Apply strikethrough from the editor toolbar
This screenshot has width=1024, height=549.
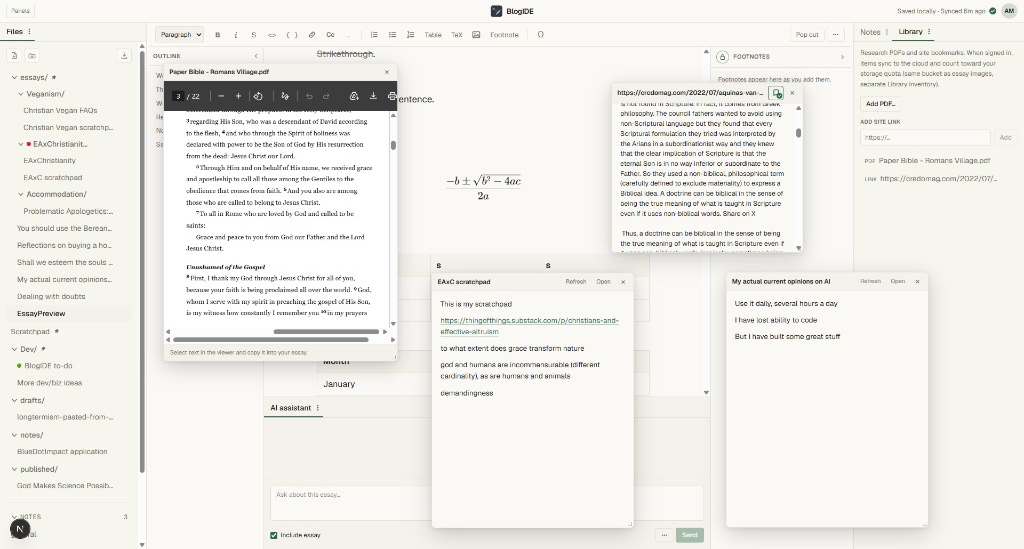pyautogui.click(x=254, y=35)
